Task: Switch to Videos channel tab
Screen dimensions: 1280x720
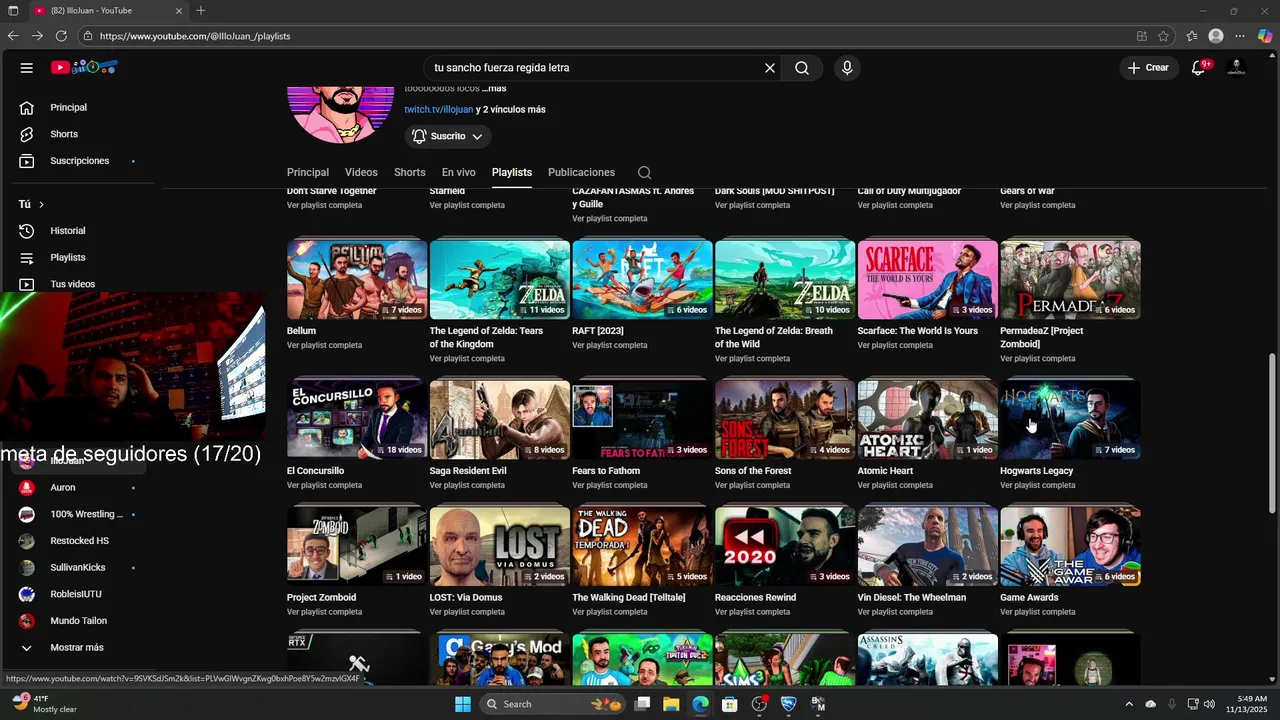Action: [x=361, y=172]
